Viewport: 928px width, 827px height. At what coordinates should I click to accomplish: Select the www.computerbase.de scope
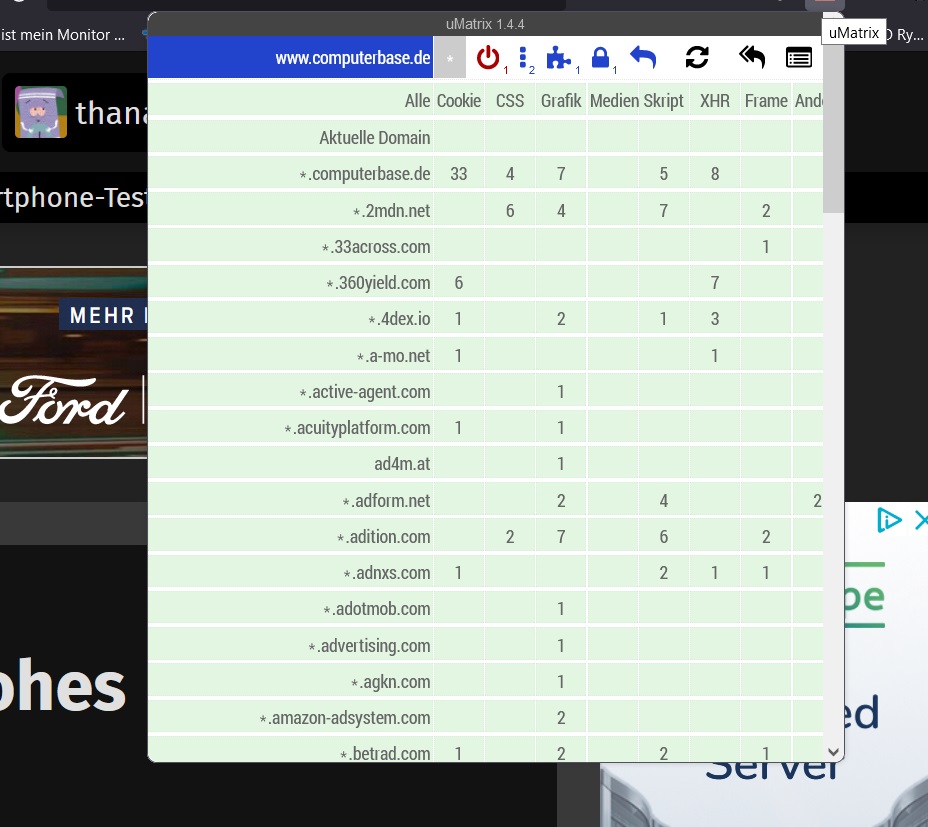pyautogui.click(x=291, y=57)
